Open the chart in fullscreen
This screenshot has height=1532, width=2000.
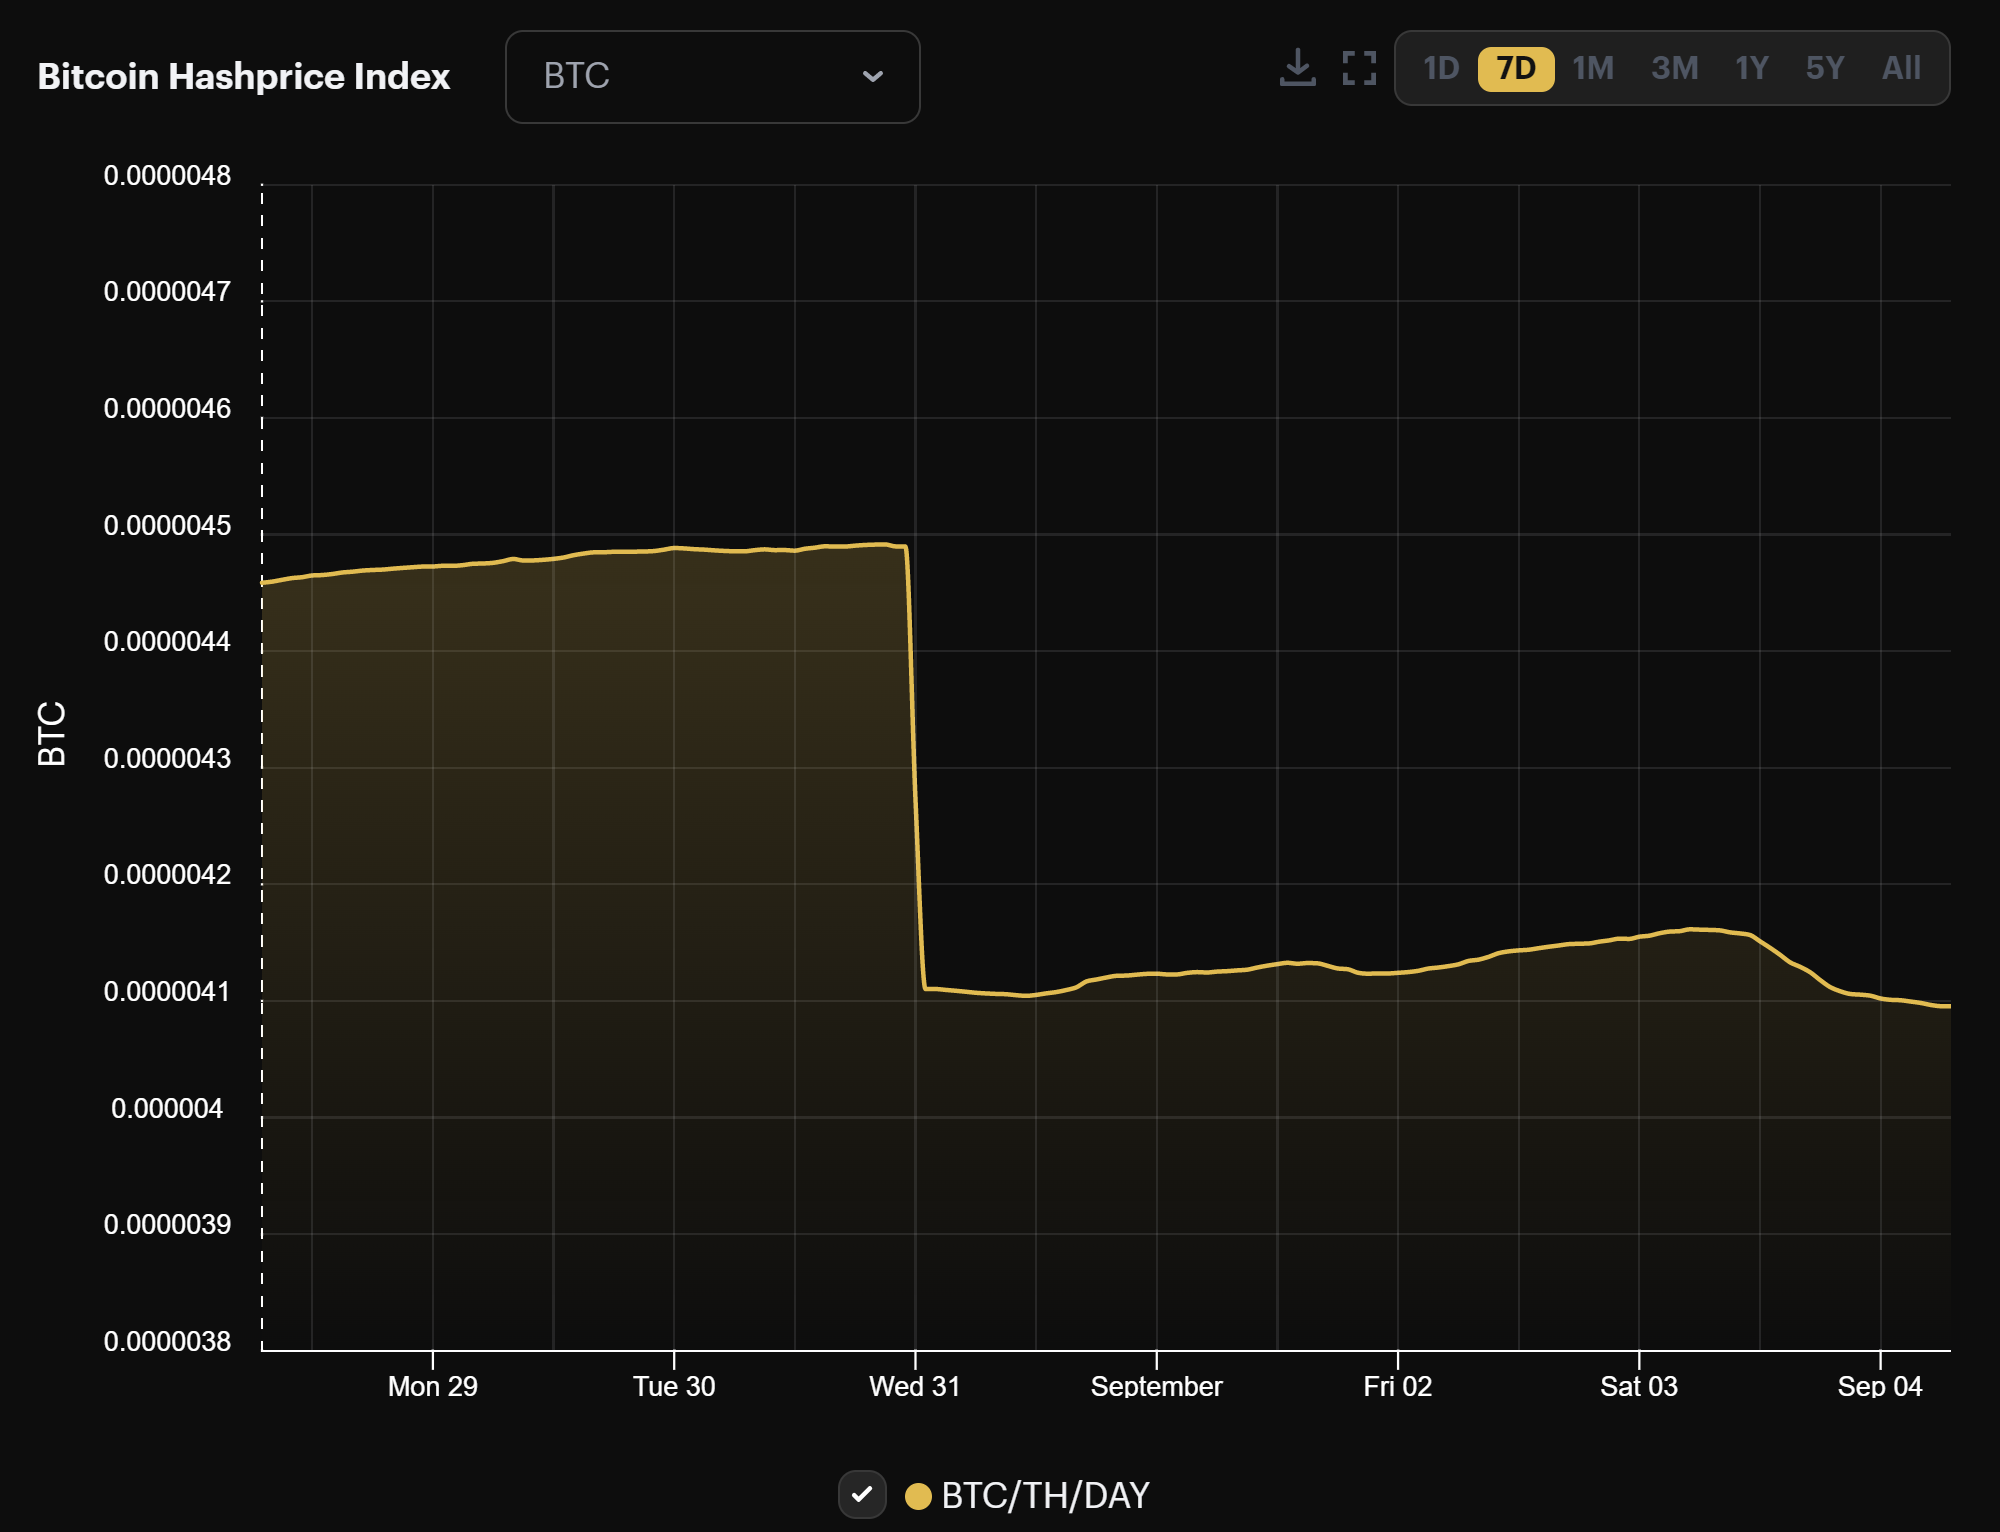click(1359, 68)
